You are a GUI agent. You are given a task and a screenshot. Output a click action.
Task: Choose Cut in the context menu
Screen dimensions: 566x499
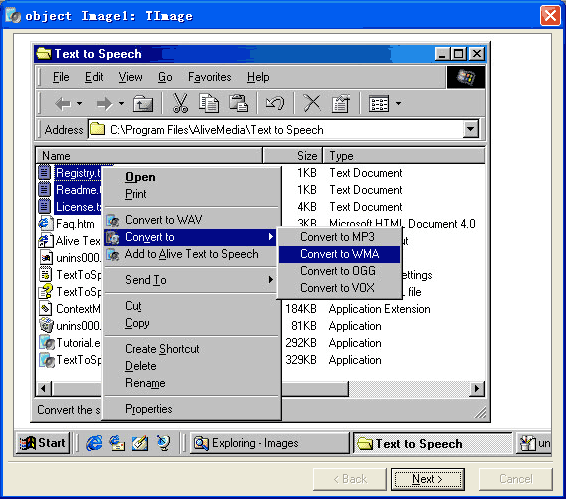(192, 306)
